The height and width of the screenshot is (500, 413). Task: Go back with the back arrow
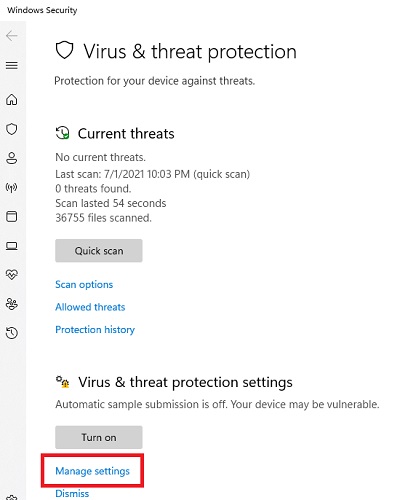12,36
